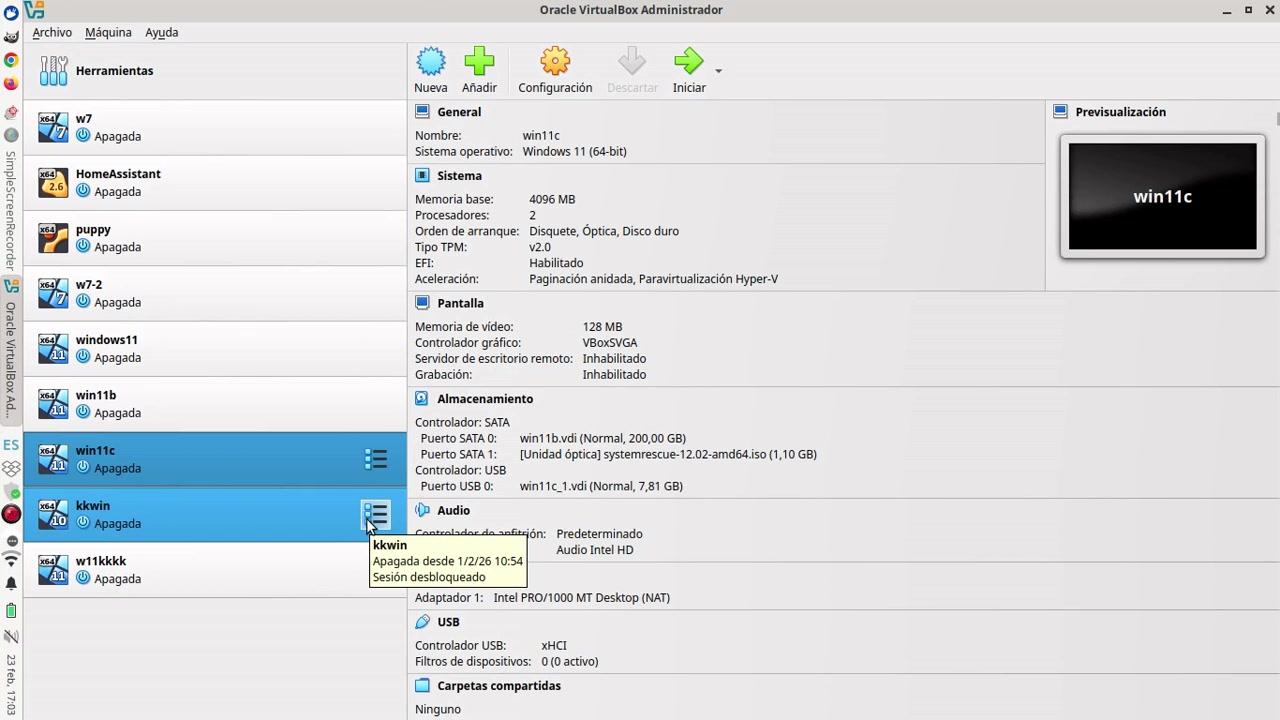The image size is (1280, 720).
Task: Open the notification bell in the tray
Action: (x=11, y=583)
